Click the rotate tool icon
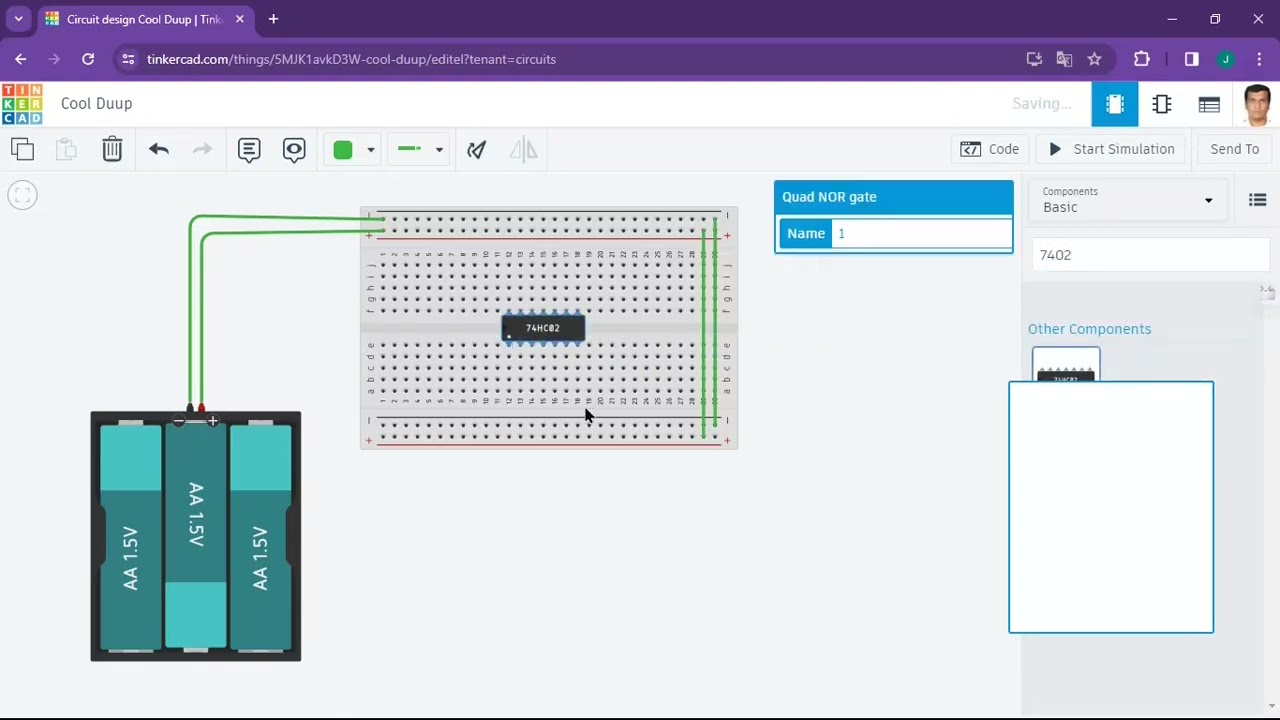Image resolution: width=1280 pixels, height=720 pixels. [477, 149]
